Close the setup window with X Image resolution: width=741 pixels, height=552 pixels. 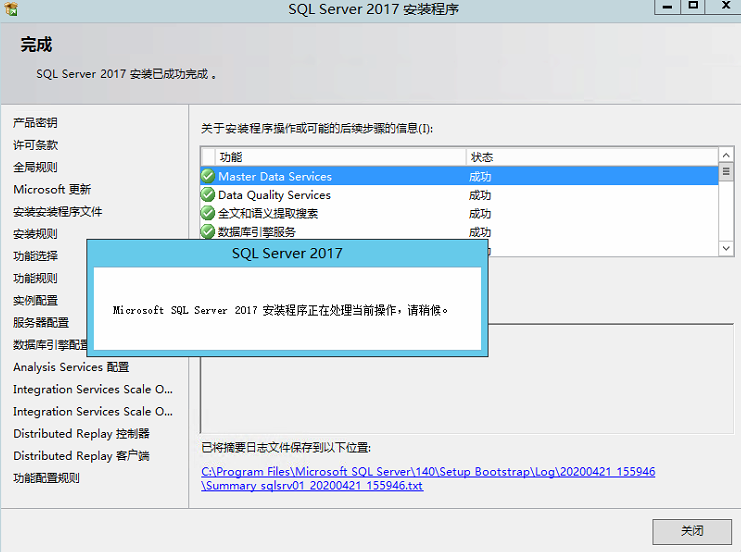pos(726,7)
